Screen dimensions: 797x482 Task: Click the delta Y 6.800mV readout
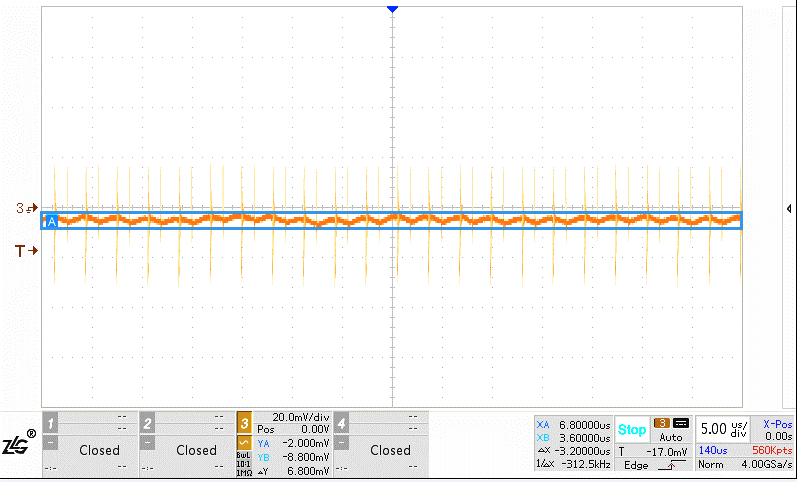293,471
